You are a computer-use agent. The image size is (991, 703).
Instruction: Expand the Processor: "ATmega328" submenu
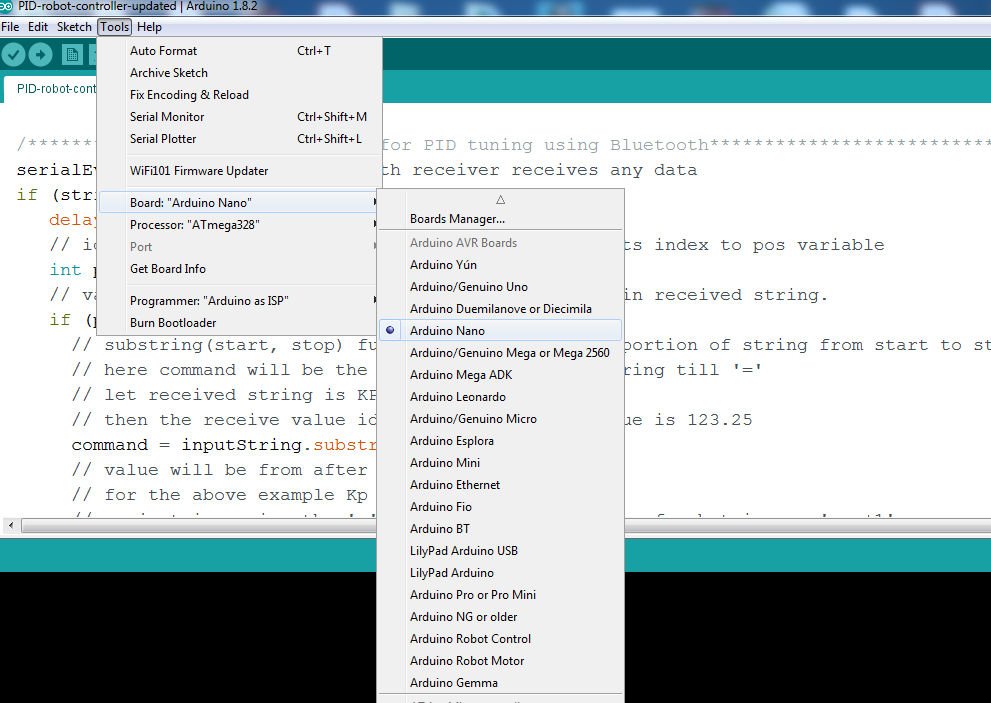coord(239,224)
